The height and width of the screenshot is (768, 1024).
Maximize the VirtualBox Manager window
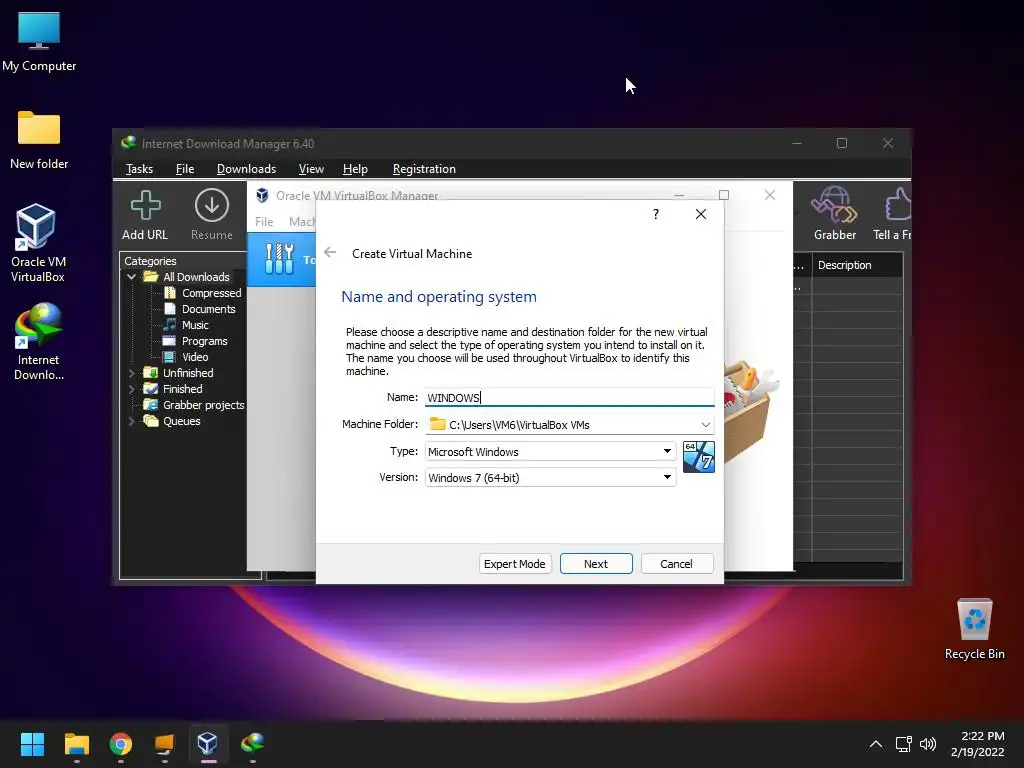(x=724, y=195)
